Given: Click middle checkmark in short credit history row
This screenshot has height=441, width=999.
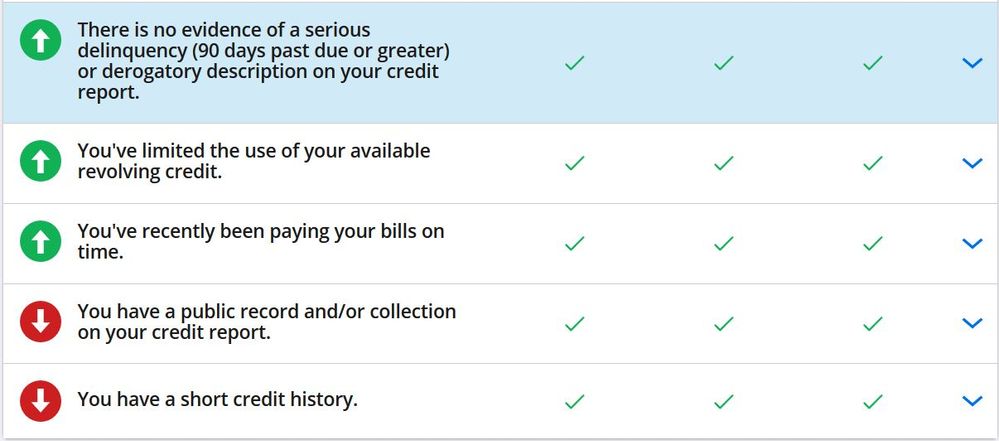Looking at the screenshot, I should pyautogui.click(x=723, y=401).
